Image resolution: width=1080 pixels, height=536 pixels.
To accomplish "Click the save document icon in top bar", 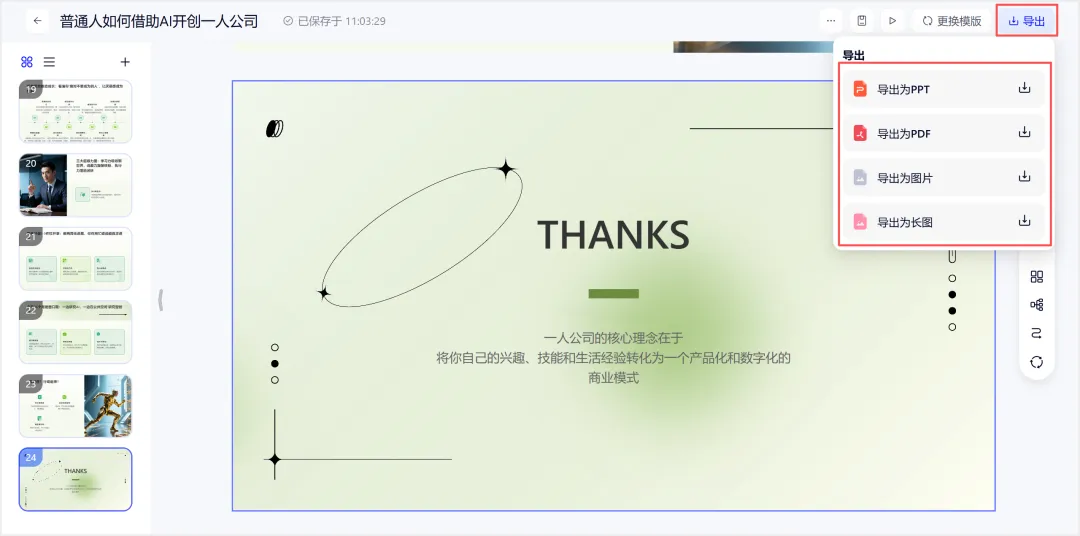I will (862, 21).
